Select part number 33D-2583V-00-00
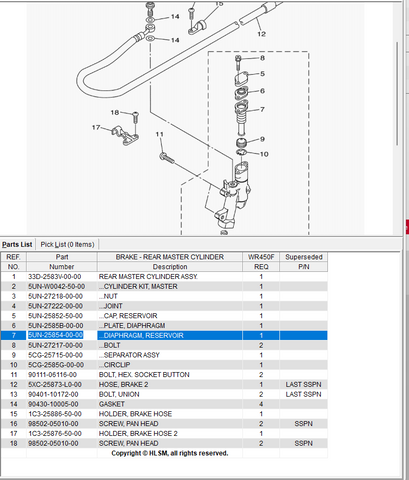409x480 pixels. tap(55, 277)
